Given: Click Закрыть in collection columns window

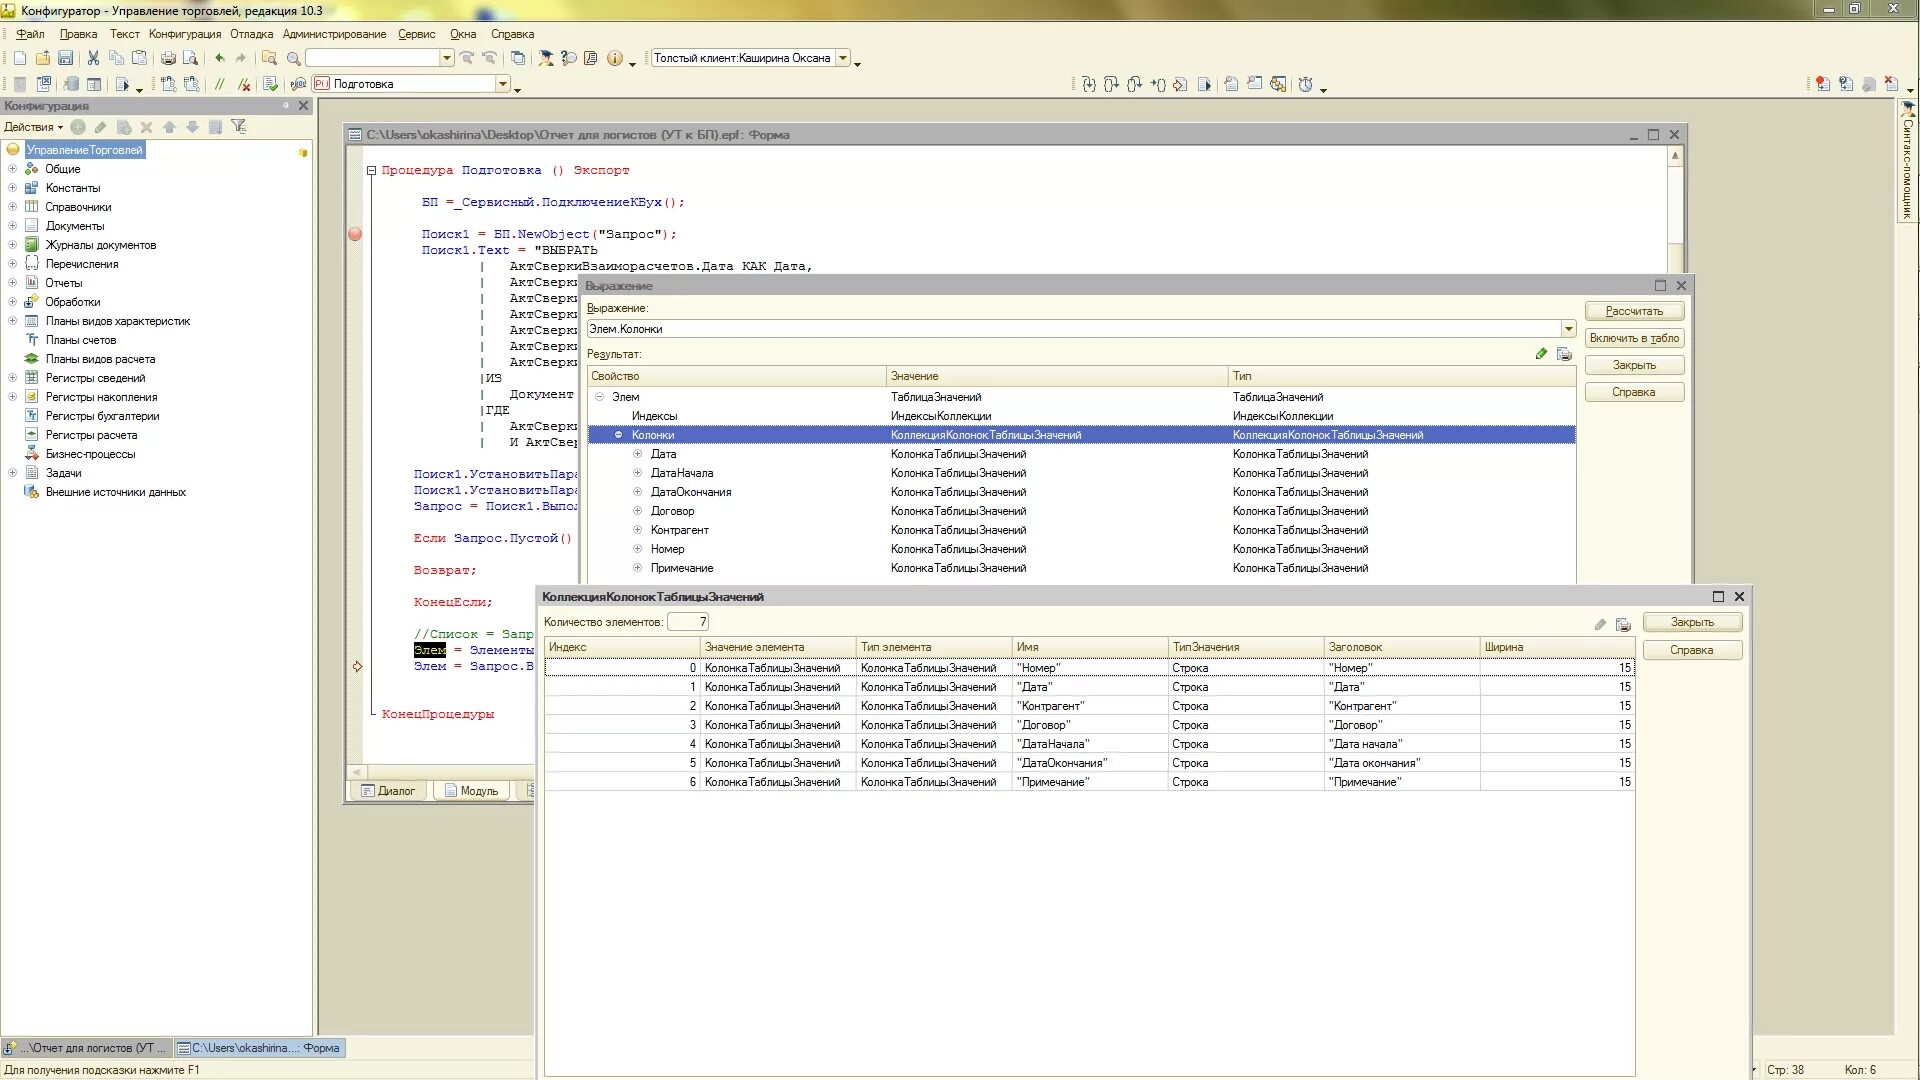Looking at the screenshot, I should coord(1692,622).
